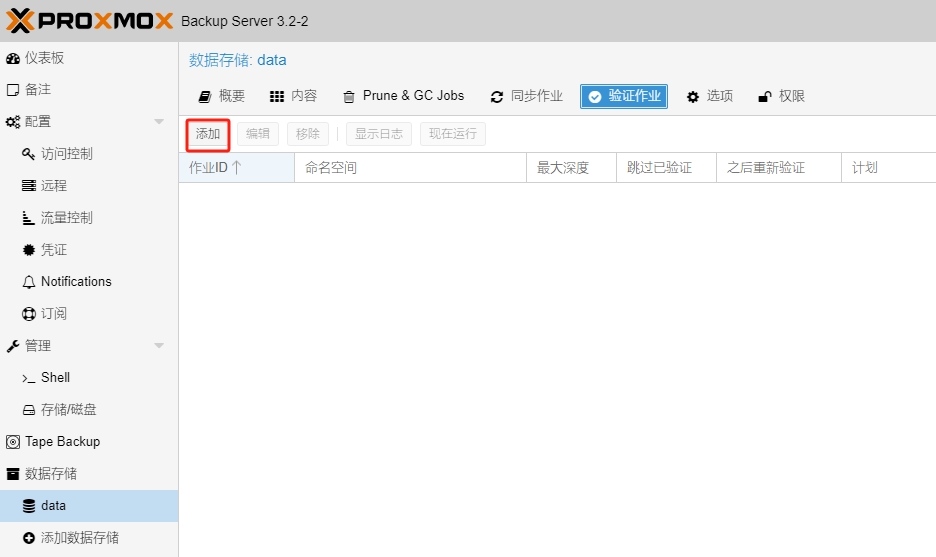Click 添加 button to add verify job
The image size is (936, 557).
click(x=208, y=134)
